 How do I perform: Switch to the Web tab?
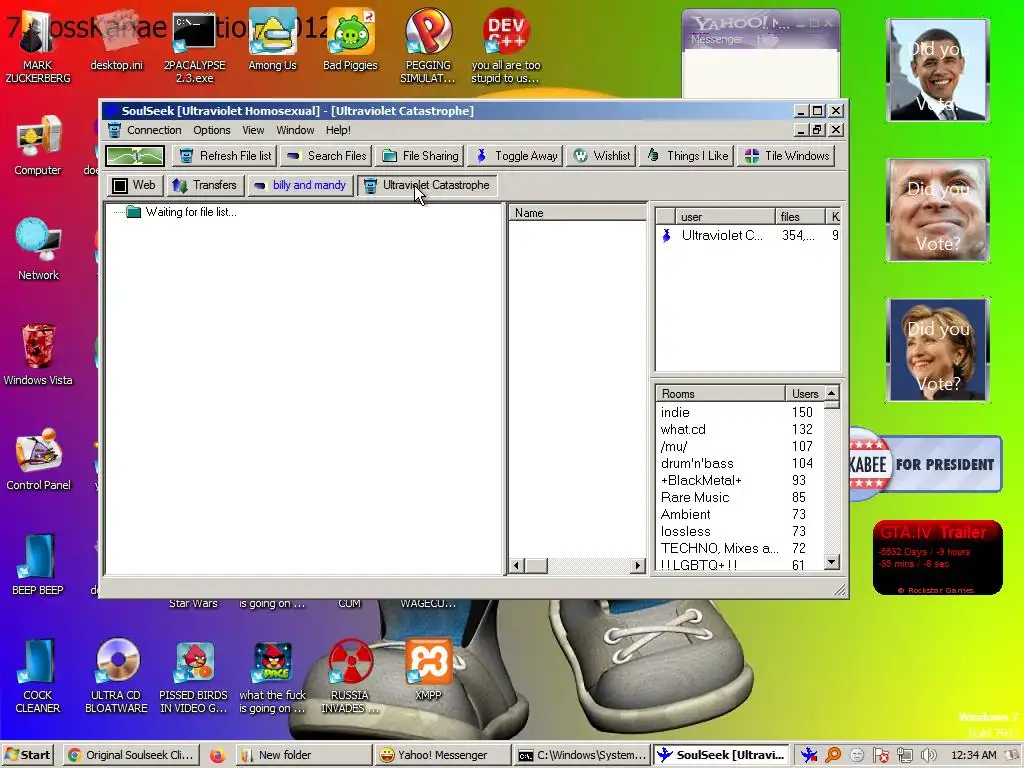(x=135, y=185)
